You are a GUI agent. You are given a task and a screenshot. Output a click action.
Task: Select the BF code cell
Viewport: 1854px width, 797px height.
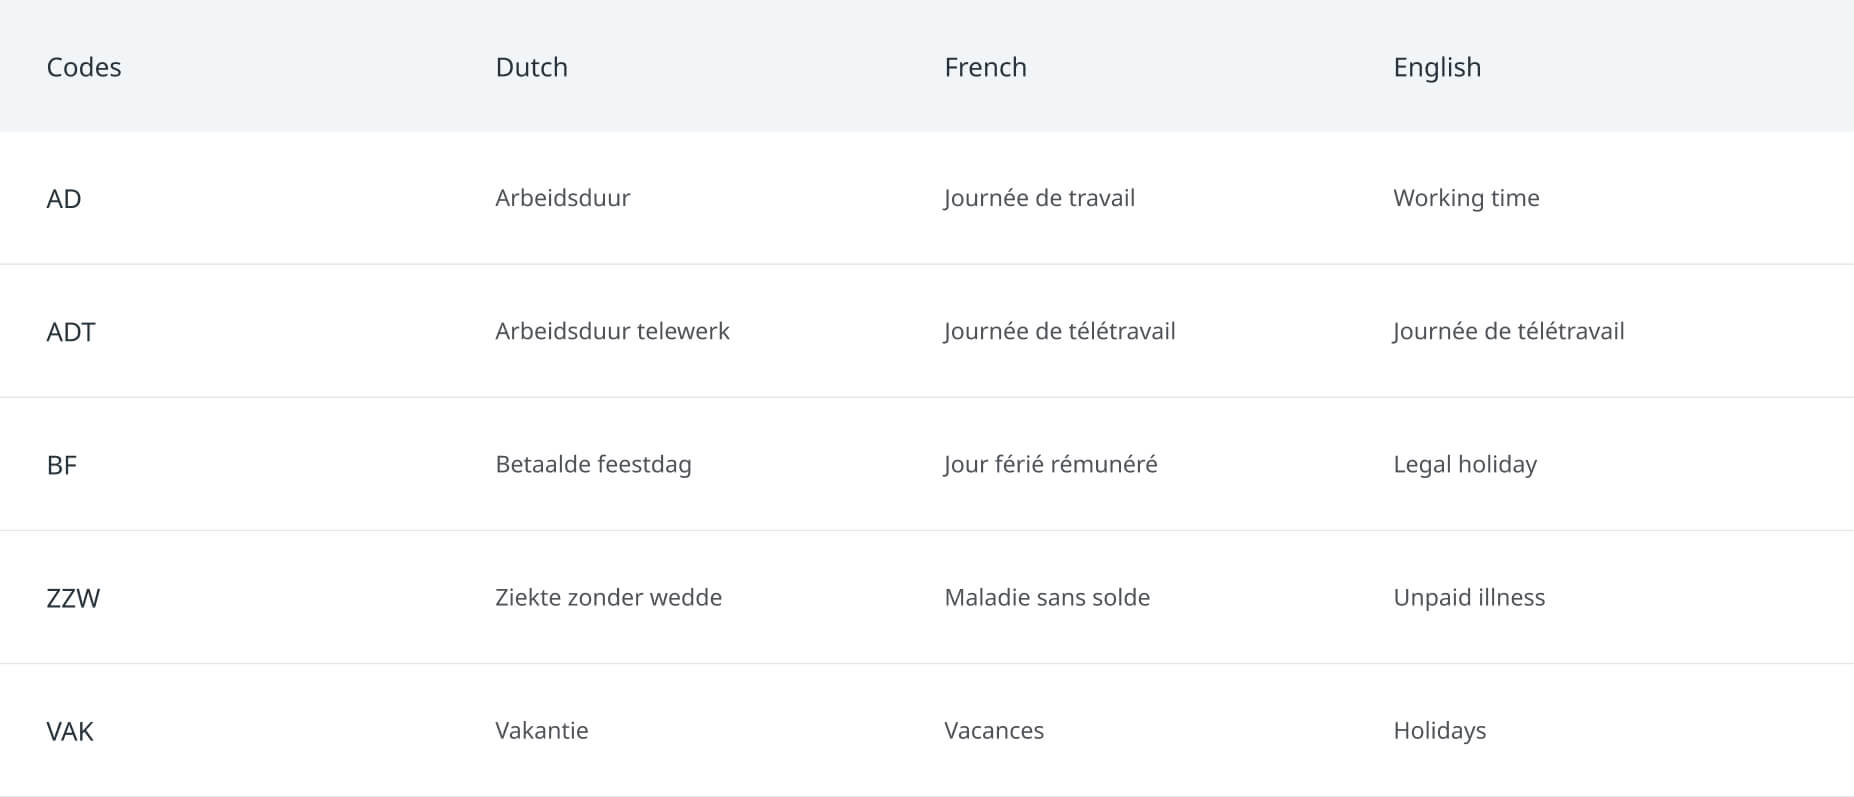(62, 465)
